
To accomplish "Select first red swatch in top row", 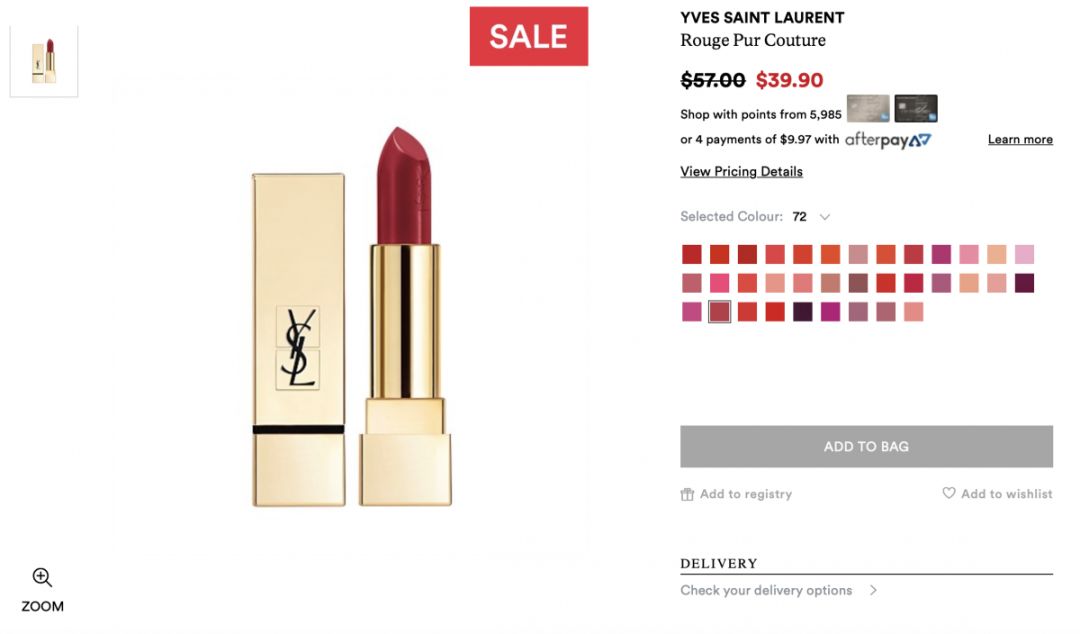I will click(x=692, y=254).
